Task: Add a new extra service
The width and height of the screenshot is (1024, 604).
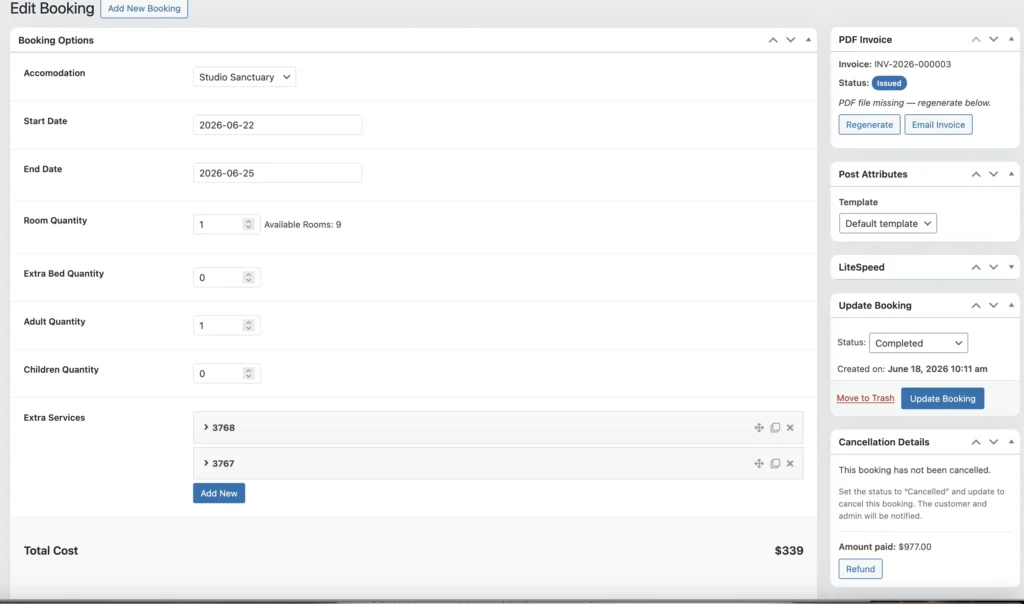Action: point(219,493)
